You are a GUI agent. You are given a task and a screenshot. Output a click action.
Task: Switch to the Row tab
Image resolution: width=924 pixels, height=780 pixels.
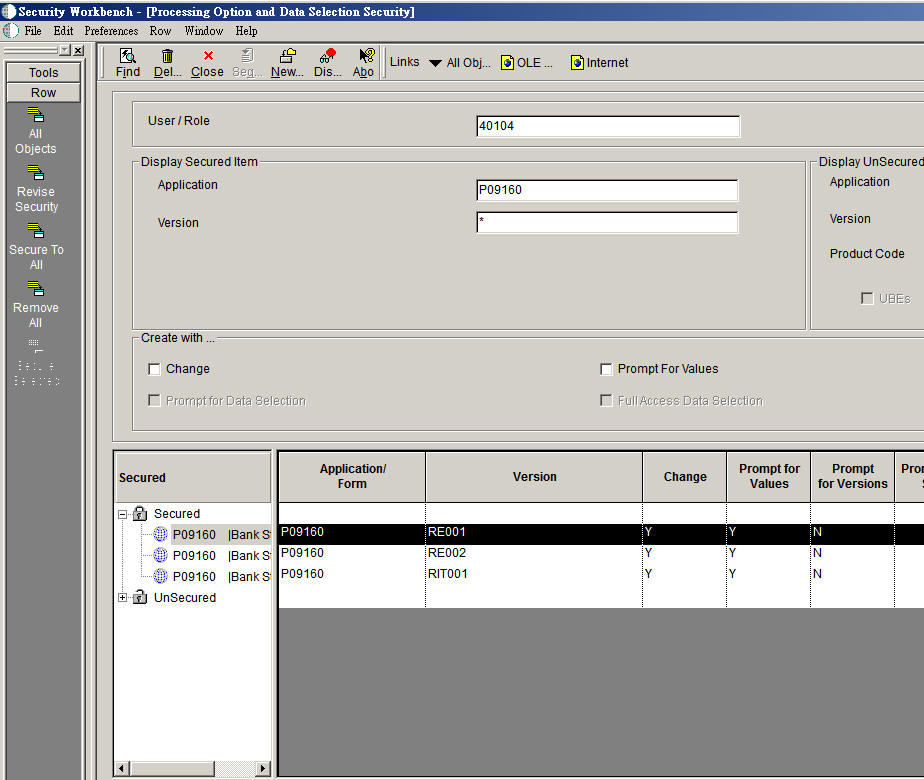point(43,92)
